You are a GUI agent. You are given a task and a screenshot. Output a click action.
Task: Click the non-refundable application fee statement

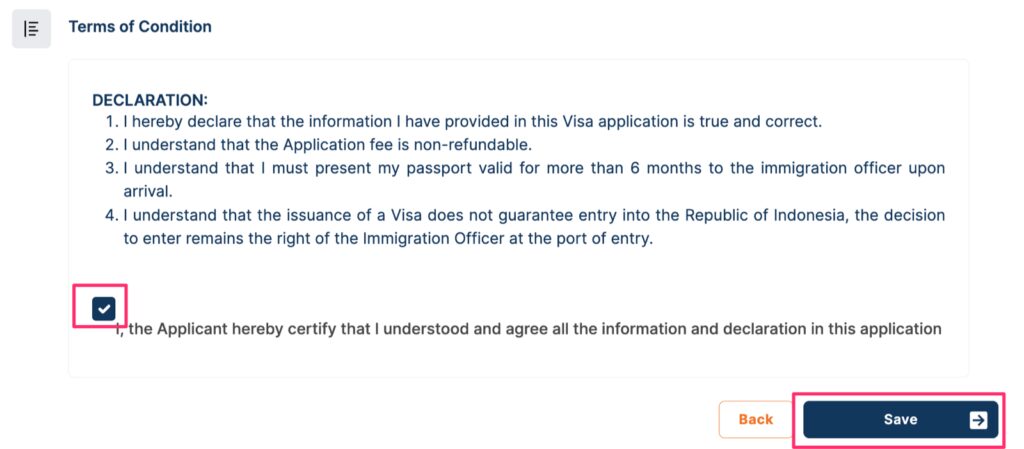coord(332,144)
